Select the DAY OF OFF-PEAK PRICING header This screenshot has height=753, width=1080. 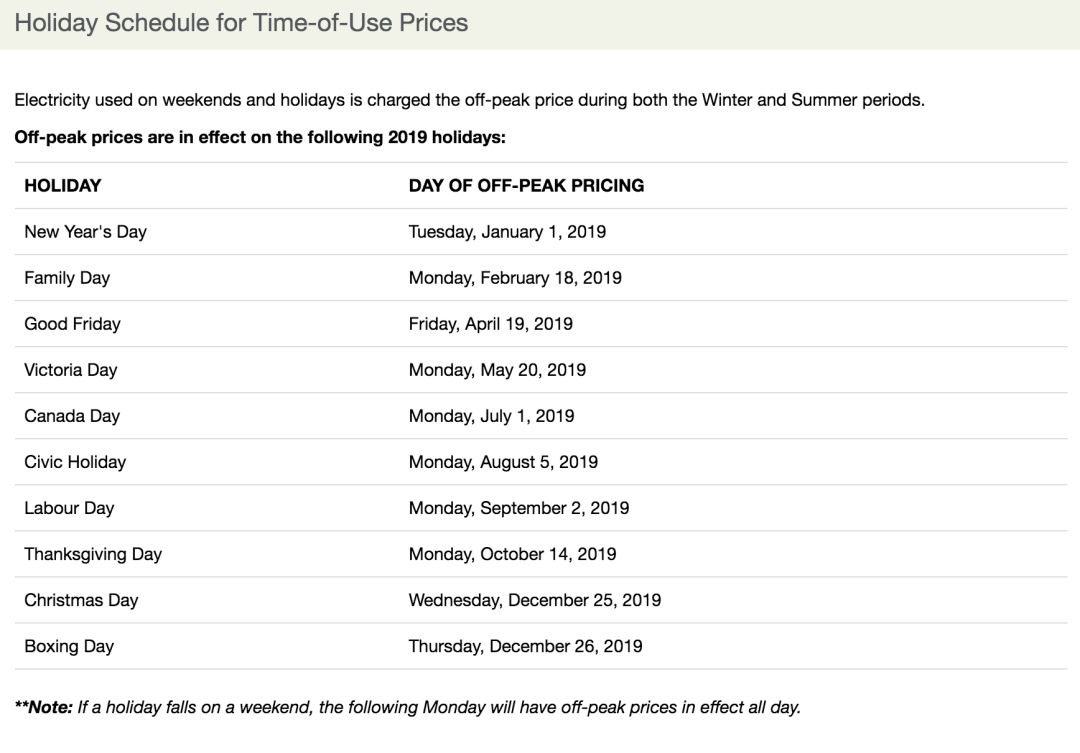coord(526,185)
